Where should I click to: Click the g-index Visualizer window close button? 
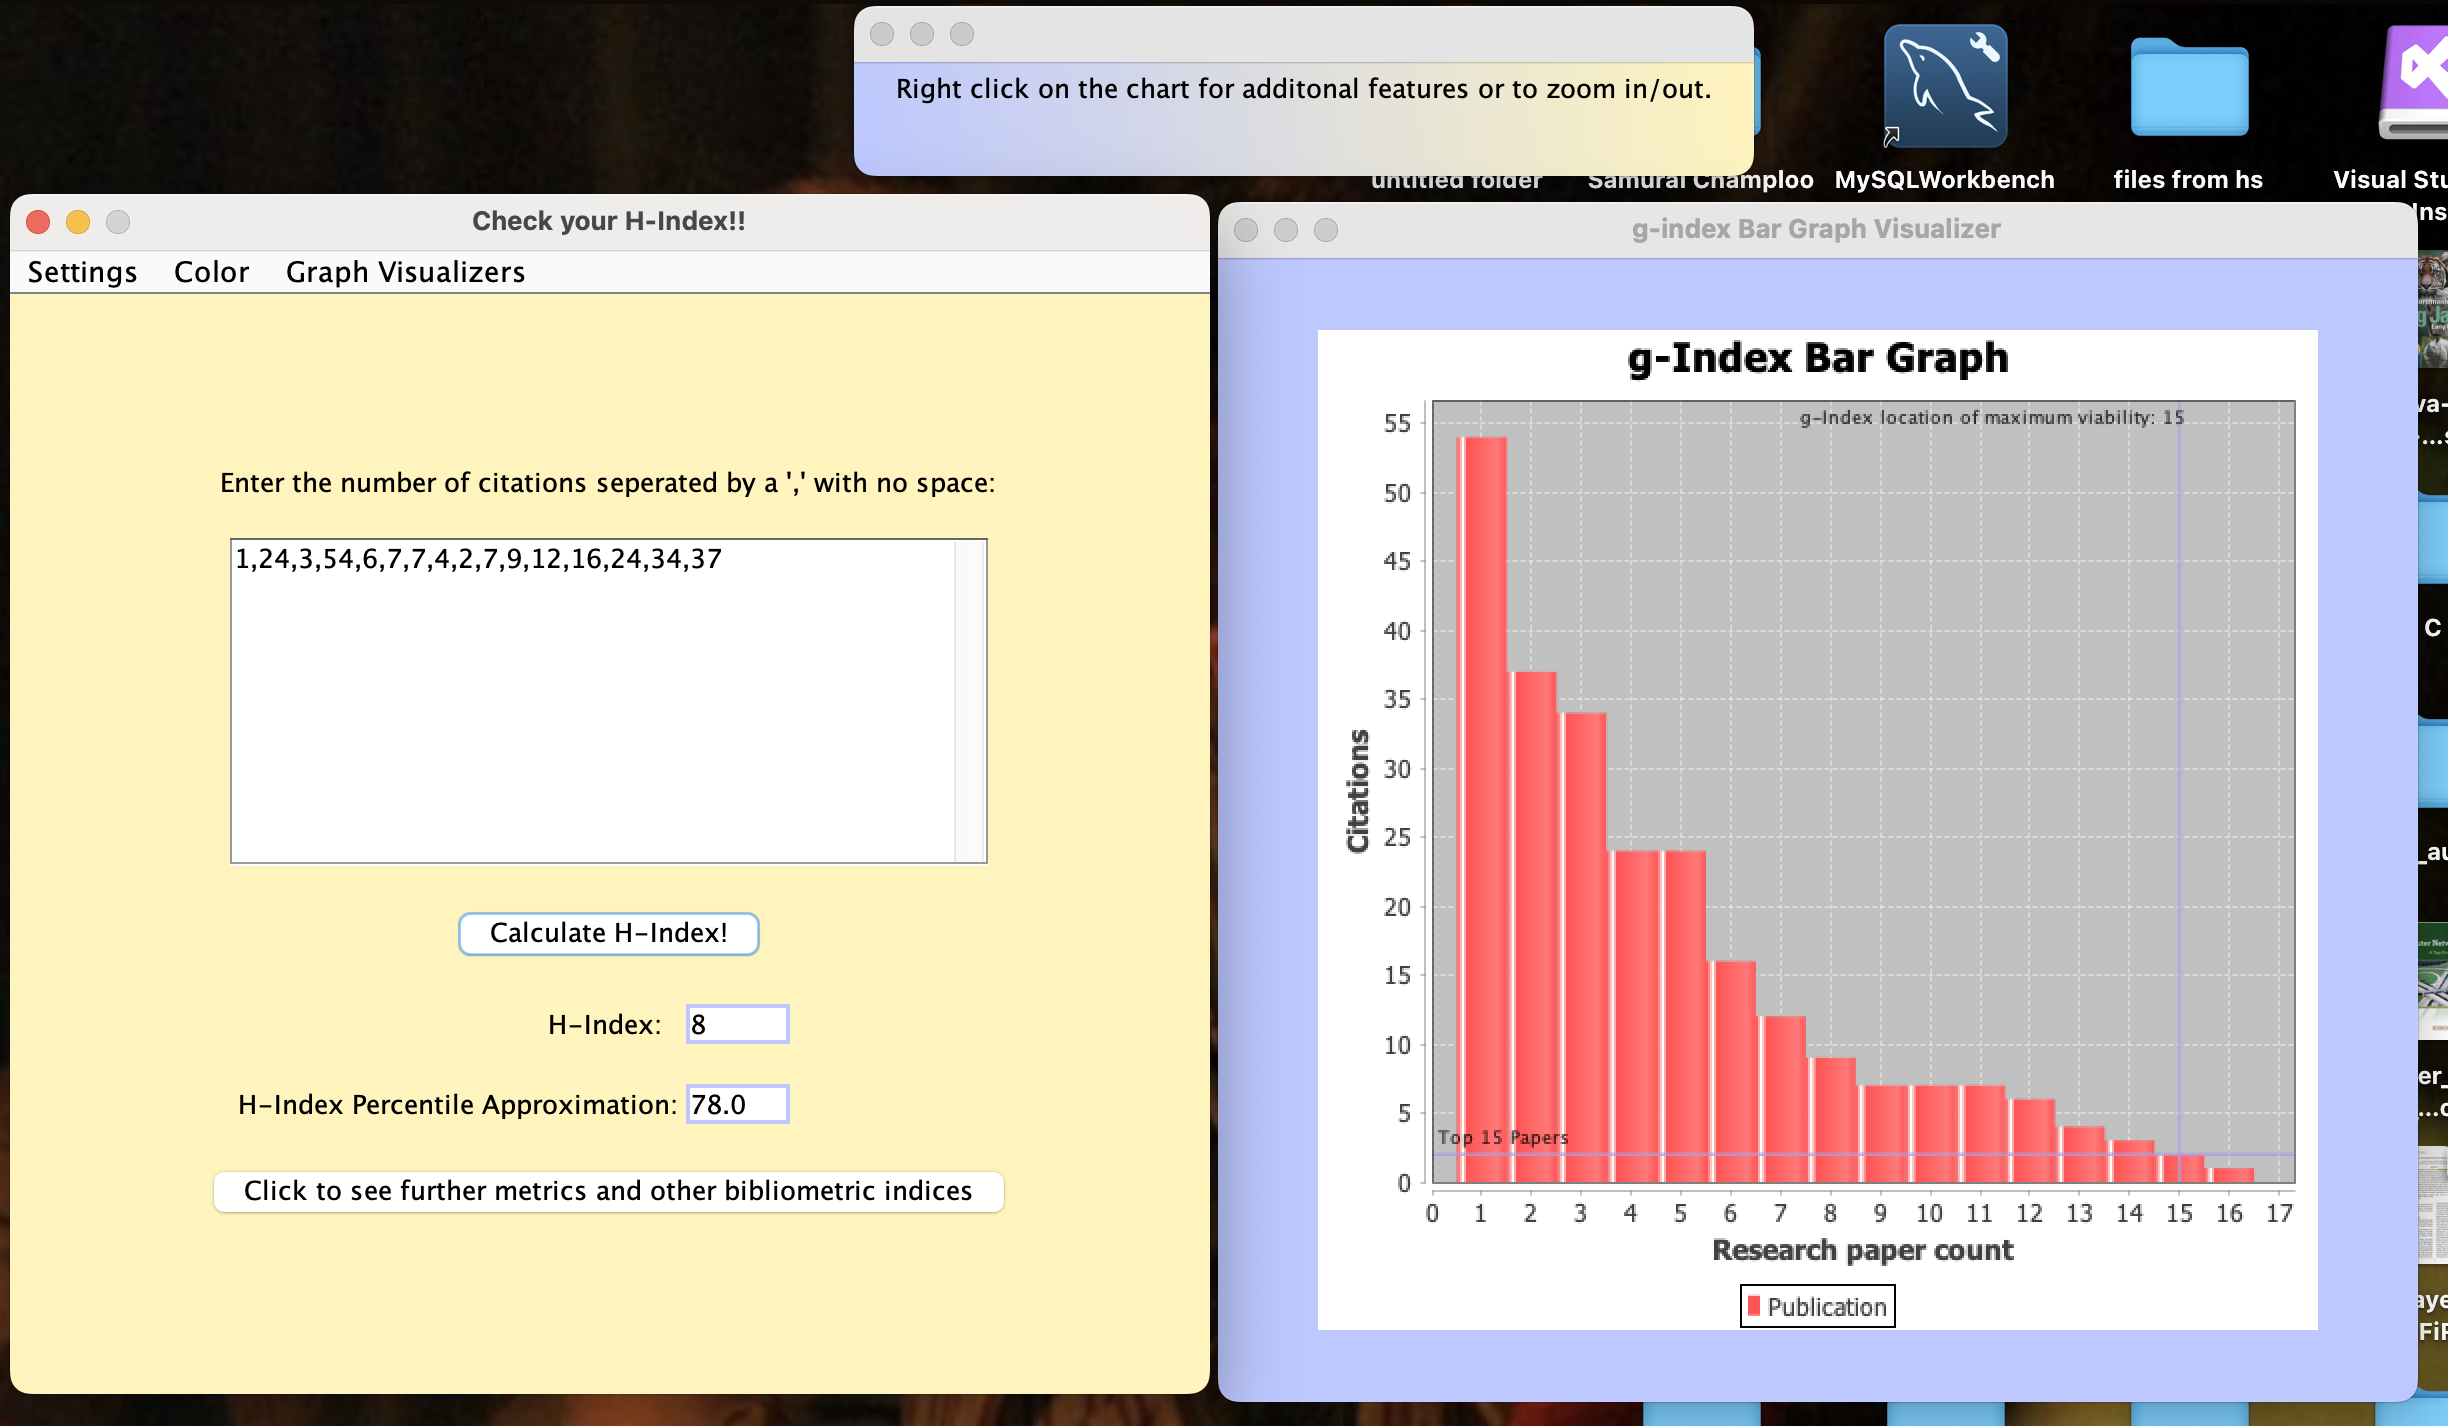(x=1246, y=230)
